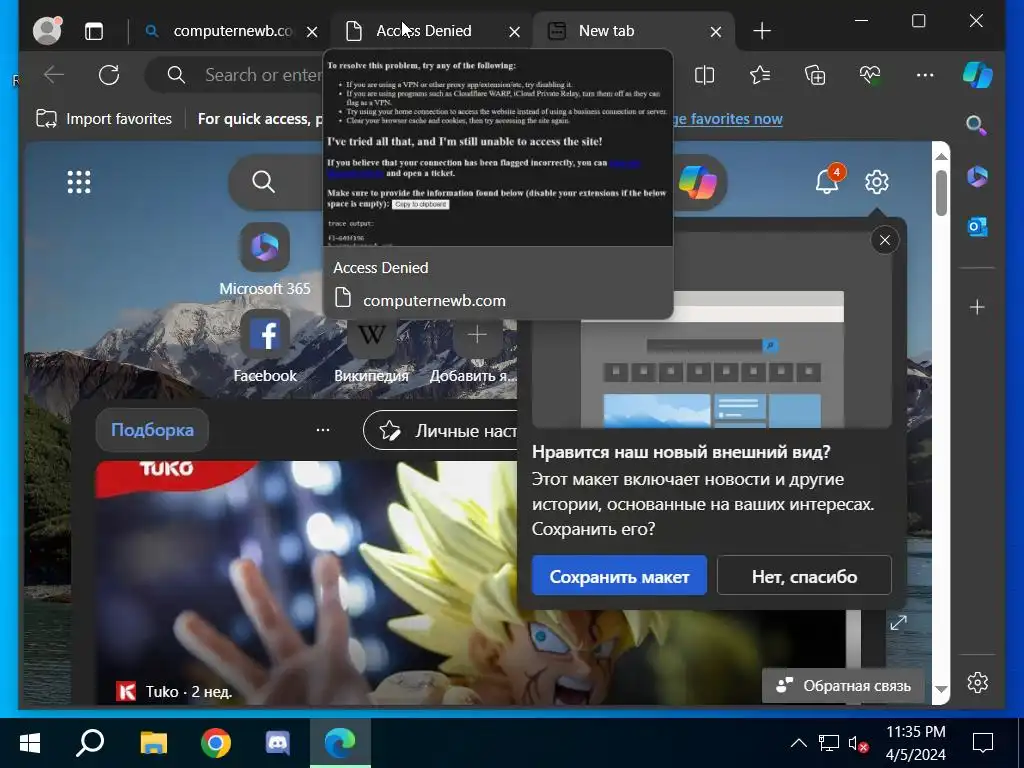Open the feed ellipsis options menu

[323, 430]
